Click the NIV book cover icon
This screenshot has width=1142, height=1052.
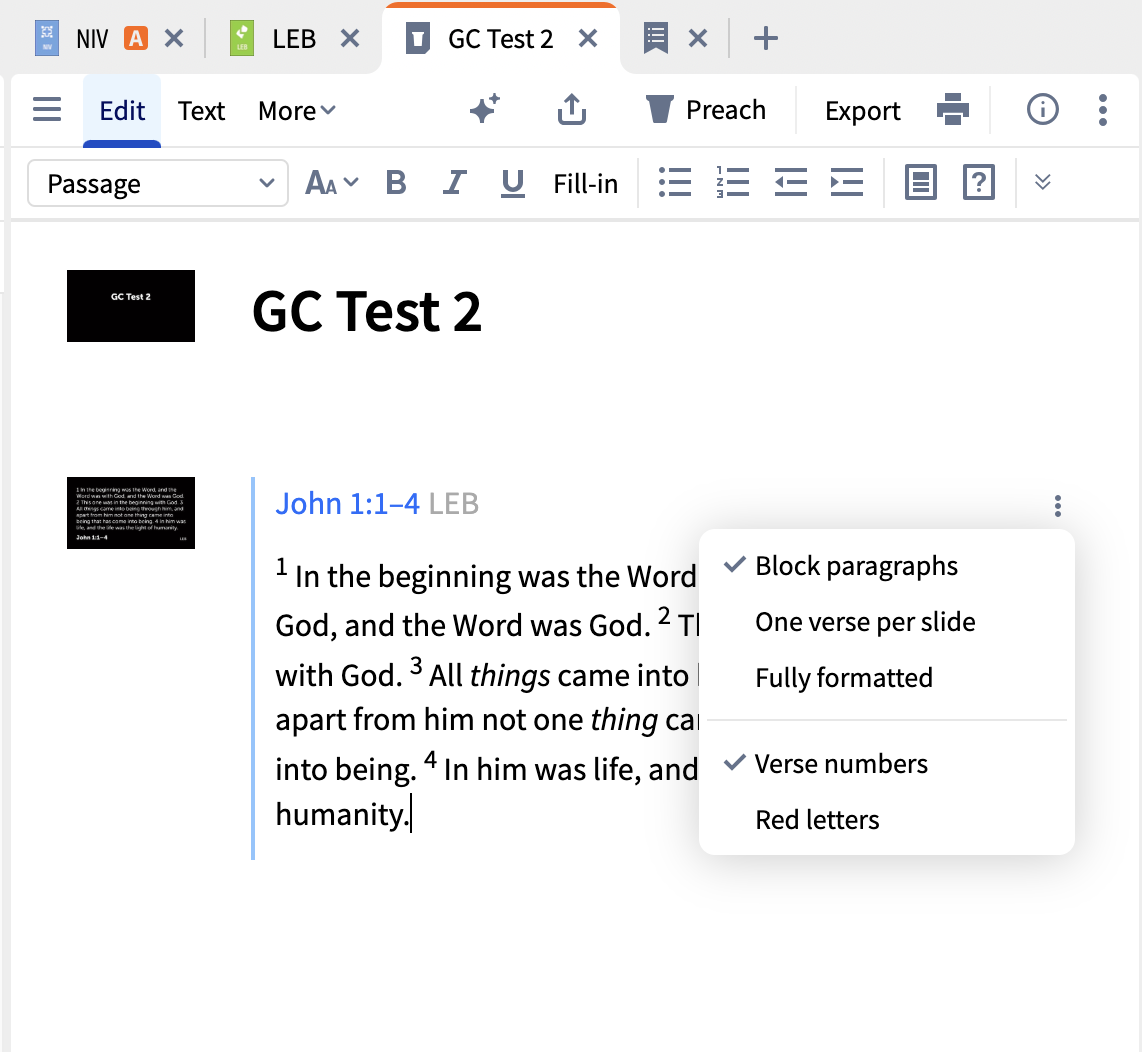coord(47,38)
